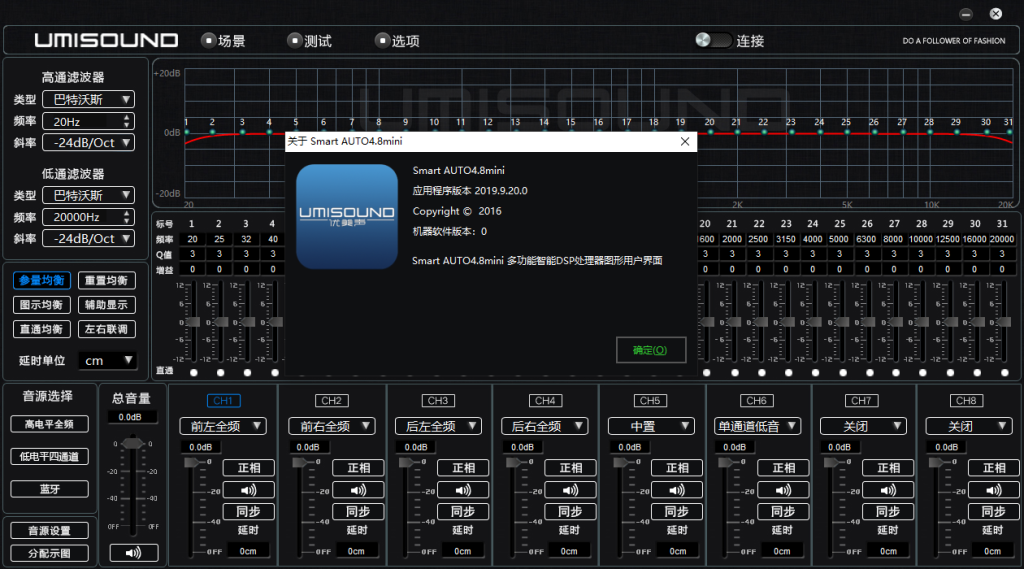
Task: Toggle CH1 phase 正相 button
Action: tap(248, 468)
